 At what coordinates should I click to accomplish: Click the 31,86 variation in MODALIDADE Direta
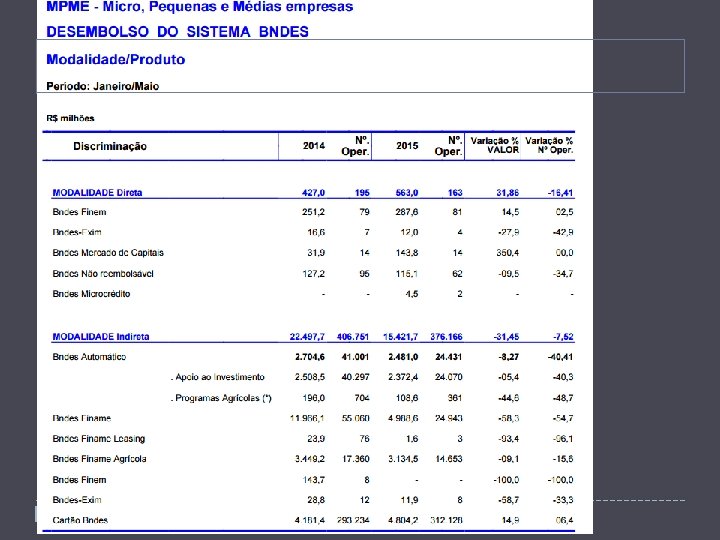tap(507, 193)
